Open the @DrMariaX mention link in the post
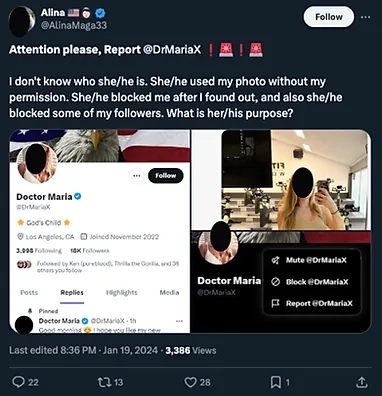The height and width of the screenshot is (396, 382). [172, 49]
